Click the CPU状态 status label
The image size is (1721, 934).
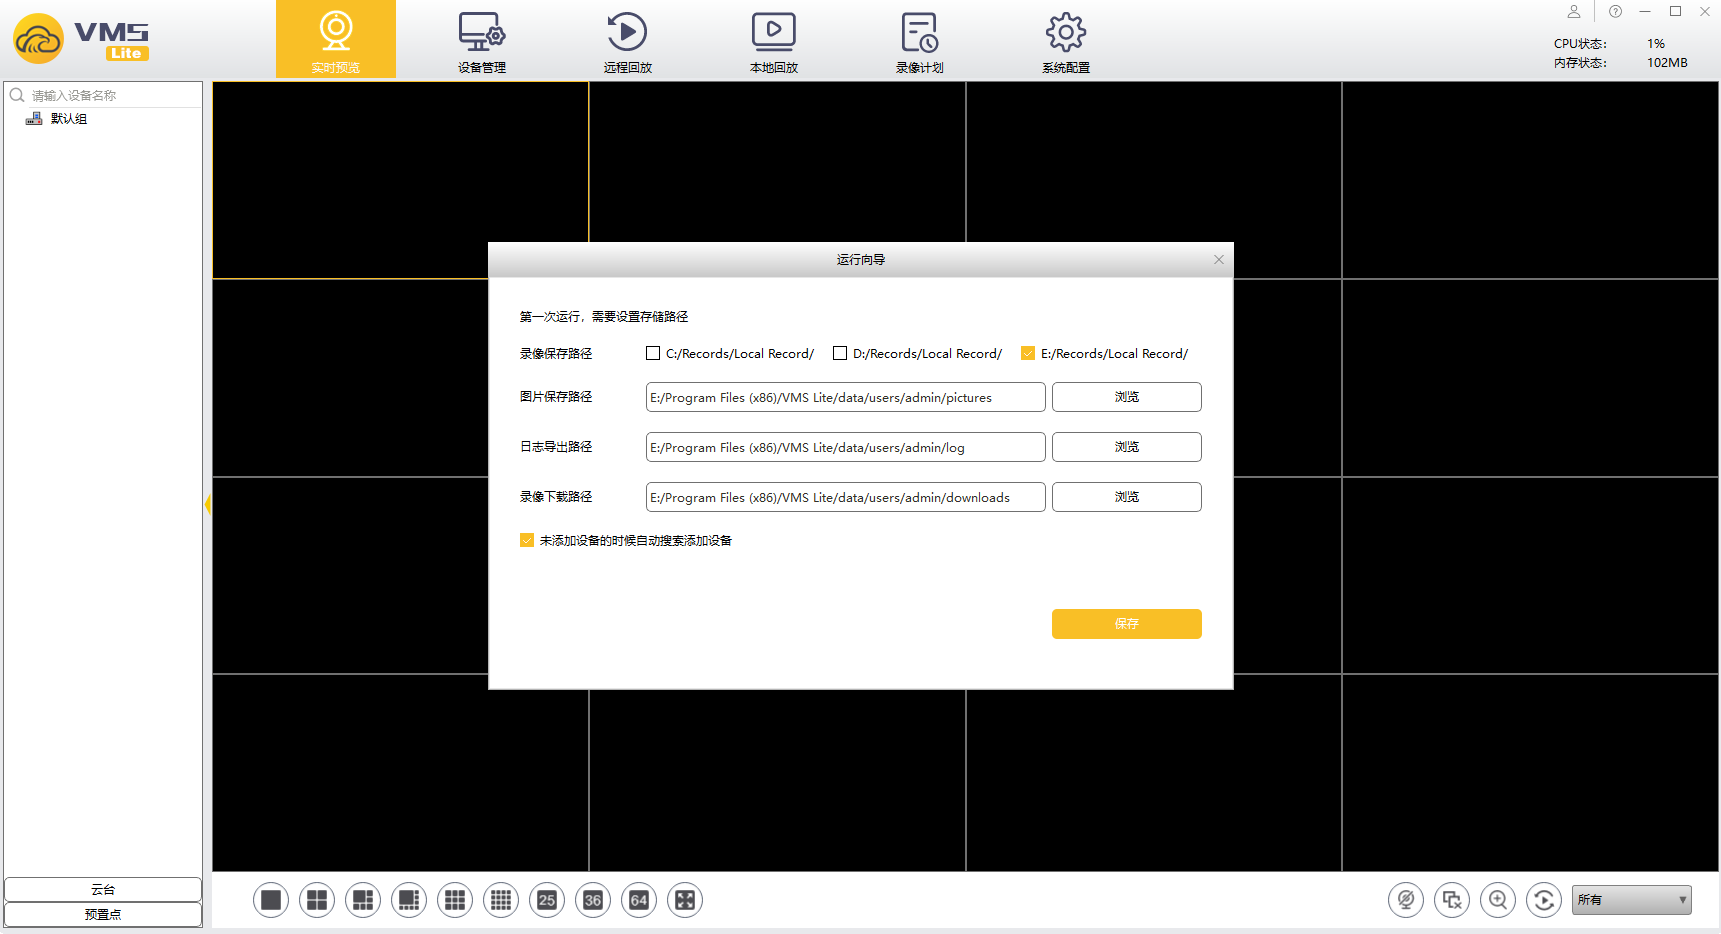pos(1580,44)
